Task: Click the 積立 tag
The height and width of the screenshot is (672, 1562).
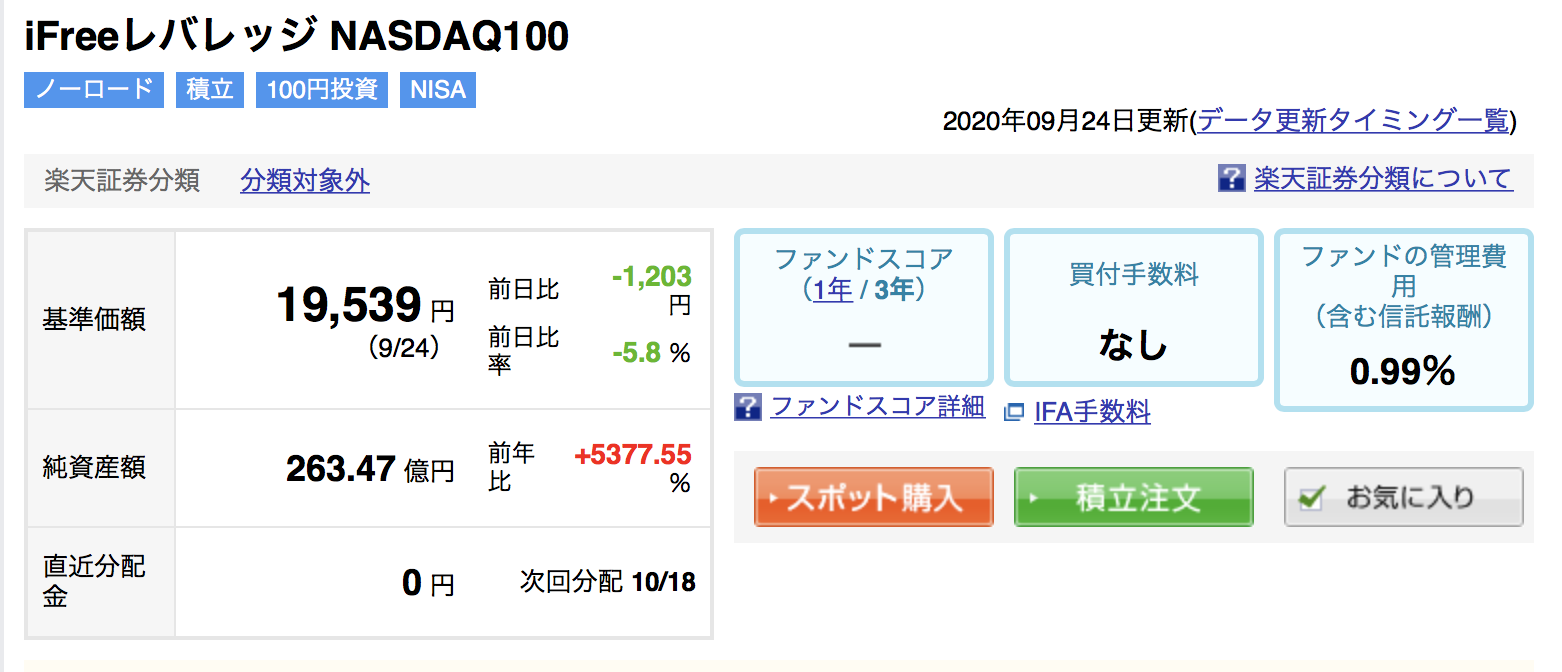Action: coord(210,89)
